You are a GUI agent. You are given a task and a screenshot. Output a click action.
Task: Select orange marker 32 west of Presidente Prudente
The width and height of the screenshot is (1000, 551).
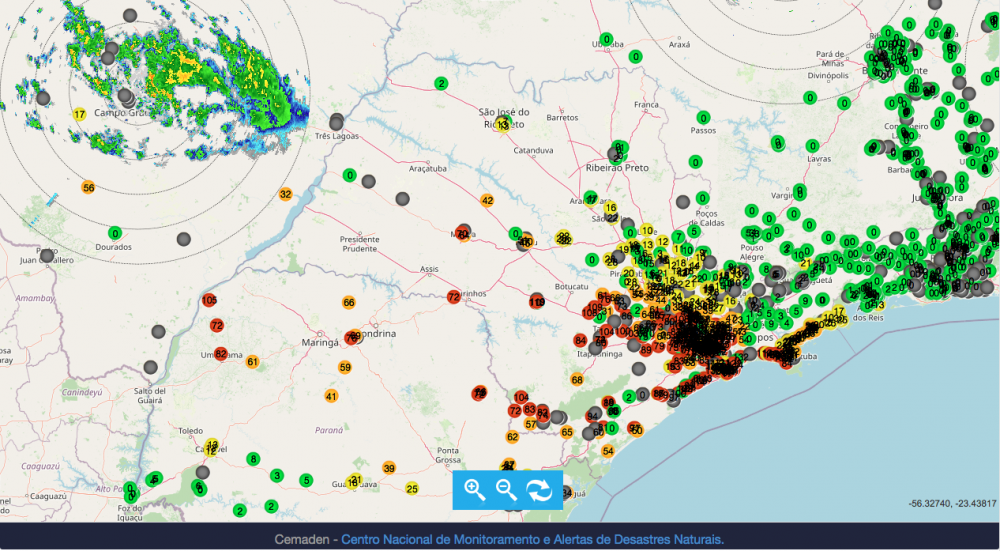coord(285,194)
